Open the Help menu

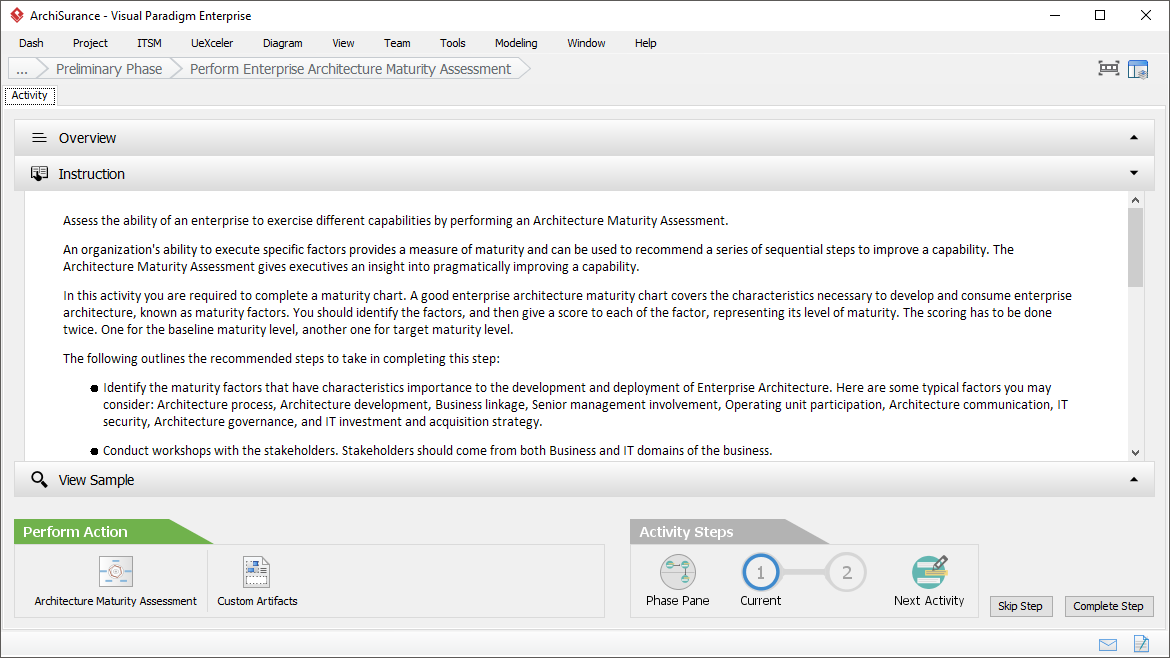(645, 43)
